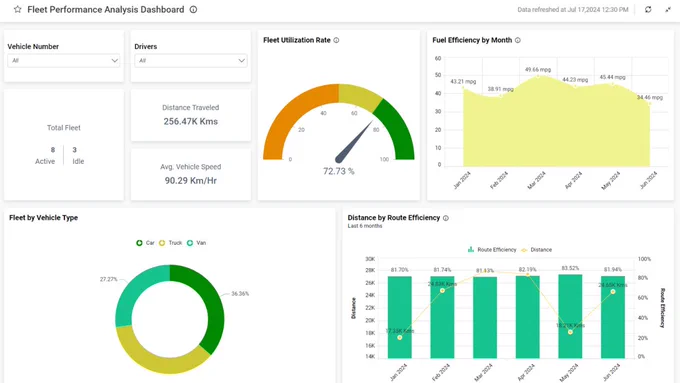
Task: Click the Data refreshed timestamp text
Action: (573, 10)
